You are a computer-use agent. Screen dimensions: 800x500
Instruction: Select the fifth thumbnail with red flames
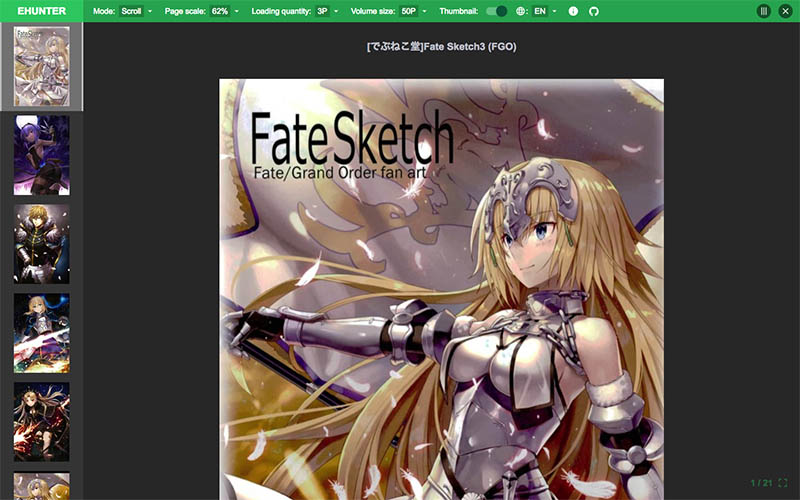click(41, 421)
